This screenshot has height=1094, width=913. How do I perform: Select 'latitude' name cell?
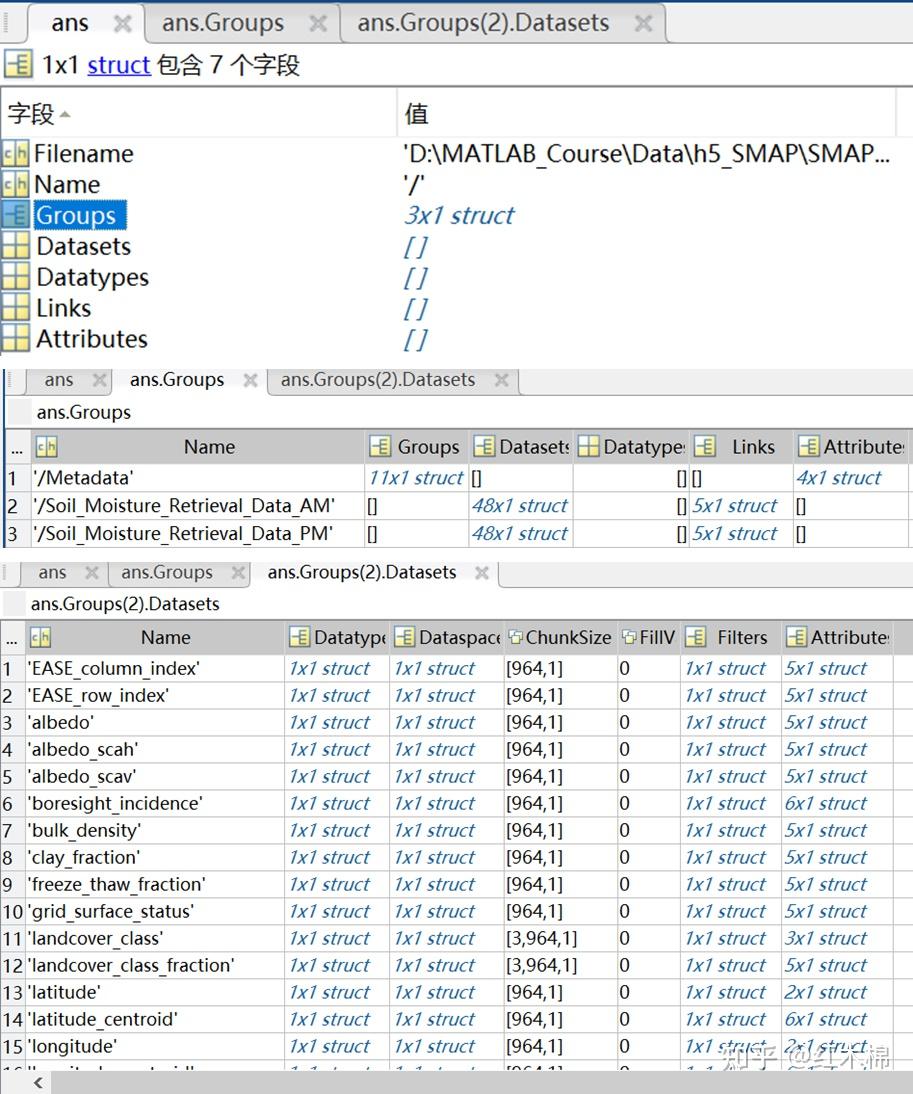pyautogui.click(x=155, y=992)
